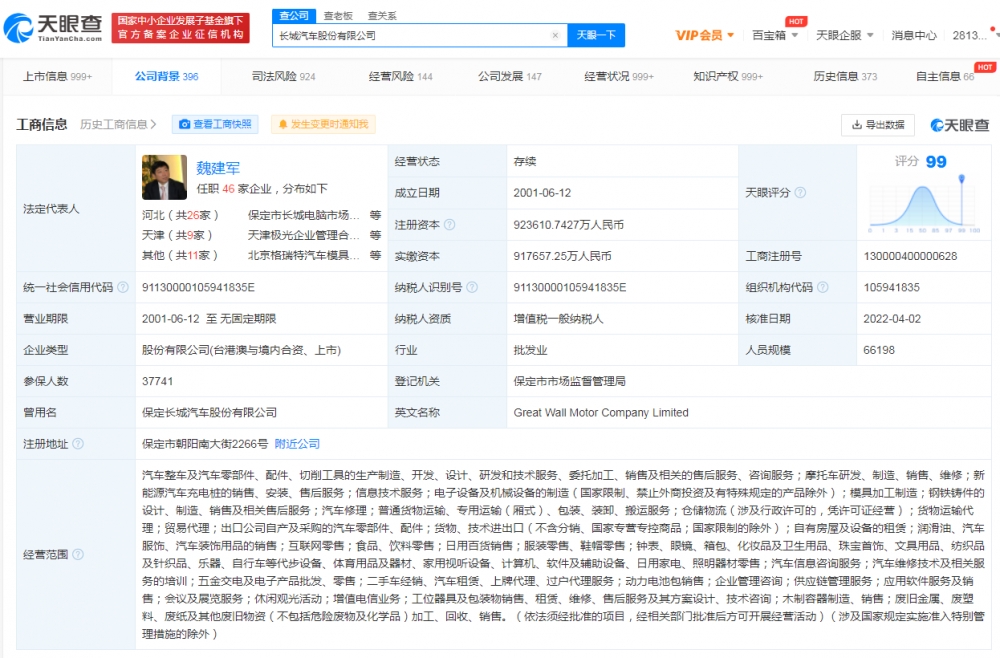Image resolution: width=1000 pixels, height=658 pixels.
Task: Click the 核准日期 value 2022-04-02
Action: [892, 319]
